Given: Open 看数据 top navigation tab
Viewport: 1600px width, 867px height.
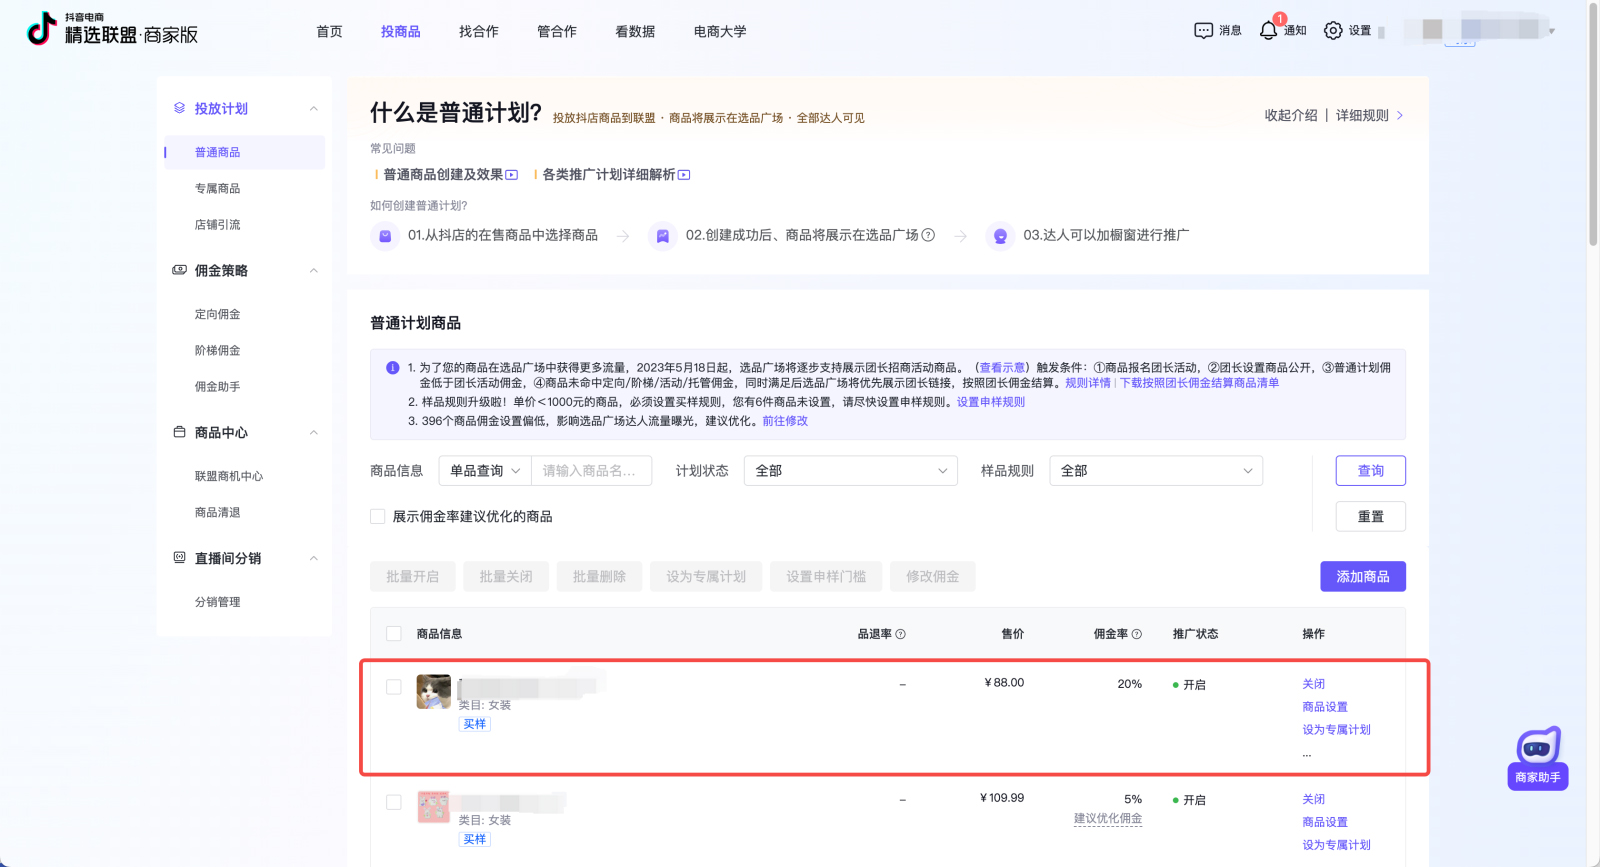Looking at the screenshot, I should pyautogui.click(x=635, y=31).
